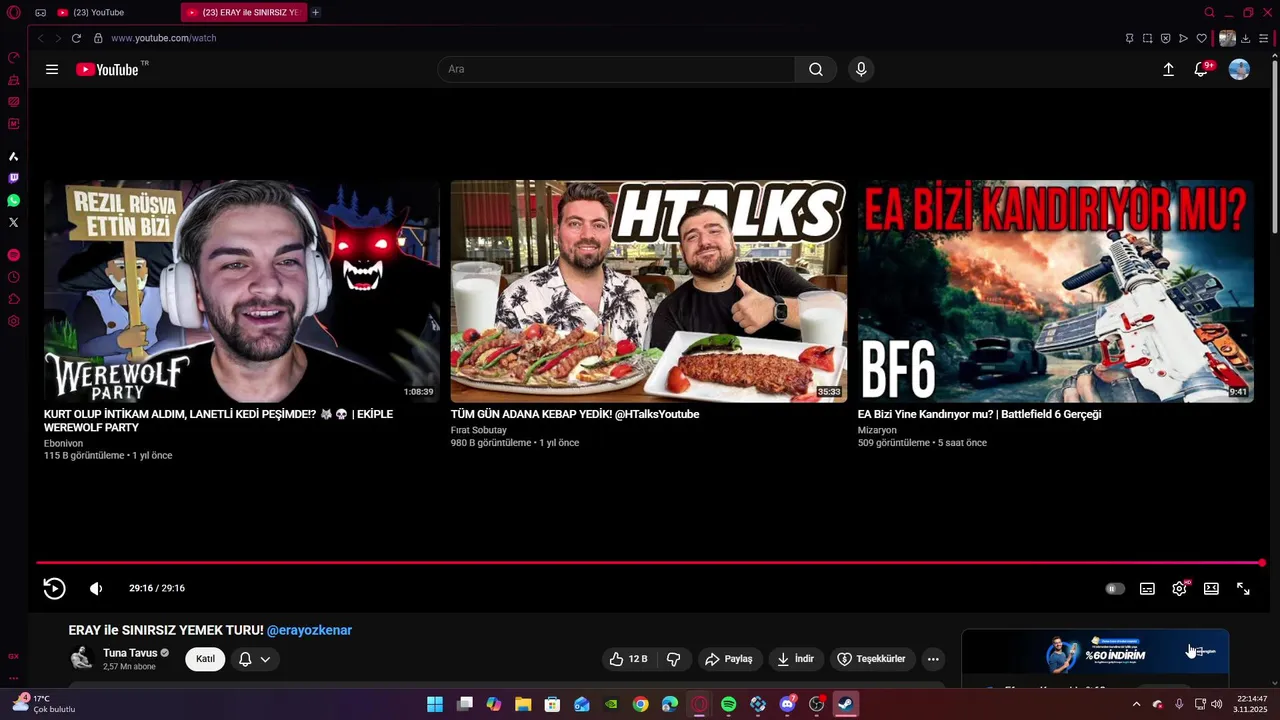Open Mizaryon channel name
1280x720 pixels.
pyautogui.click(x=877, y=430)
